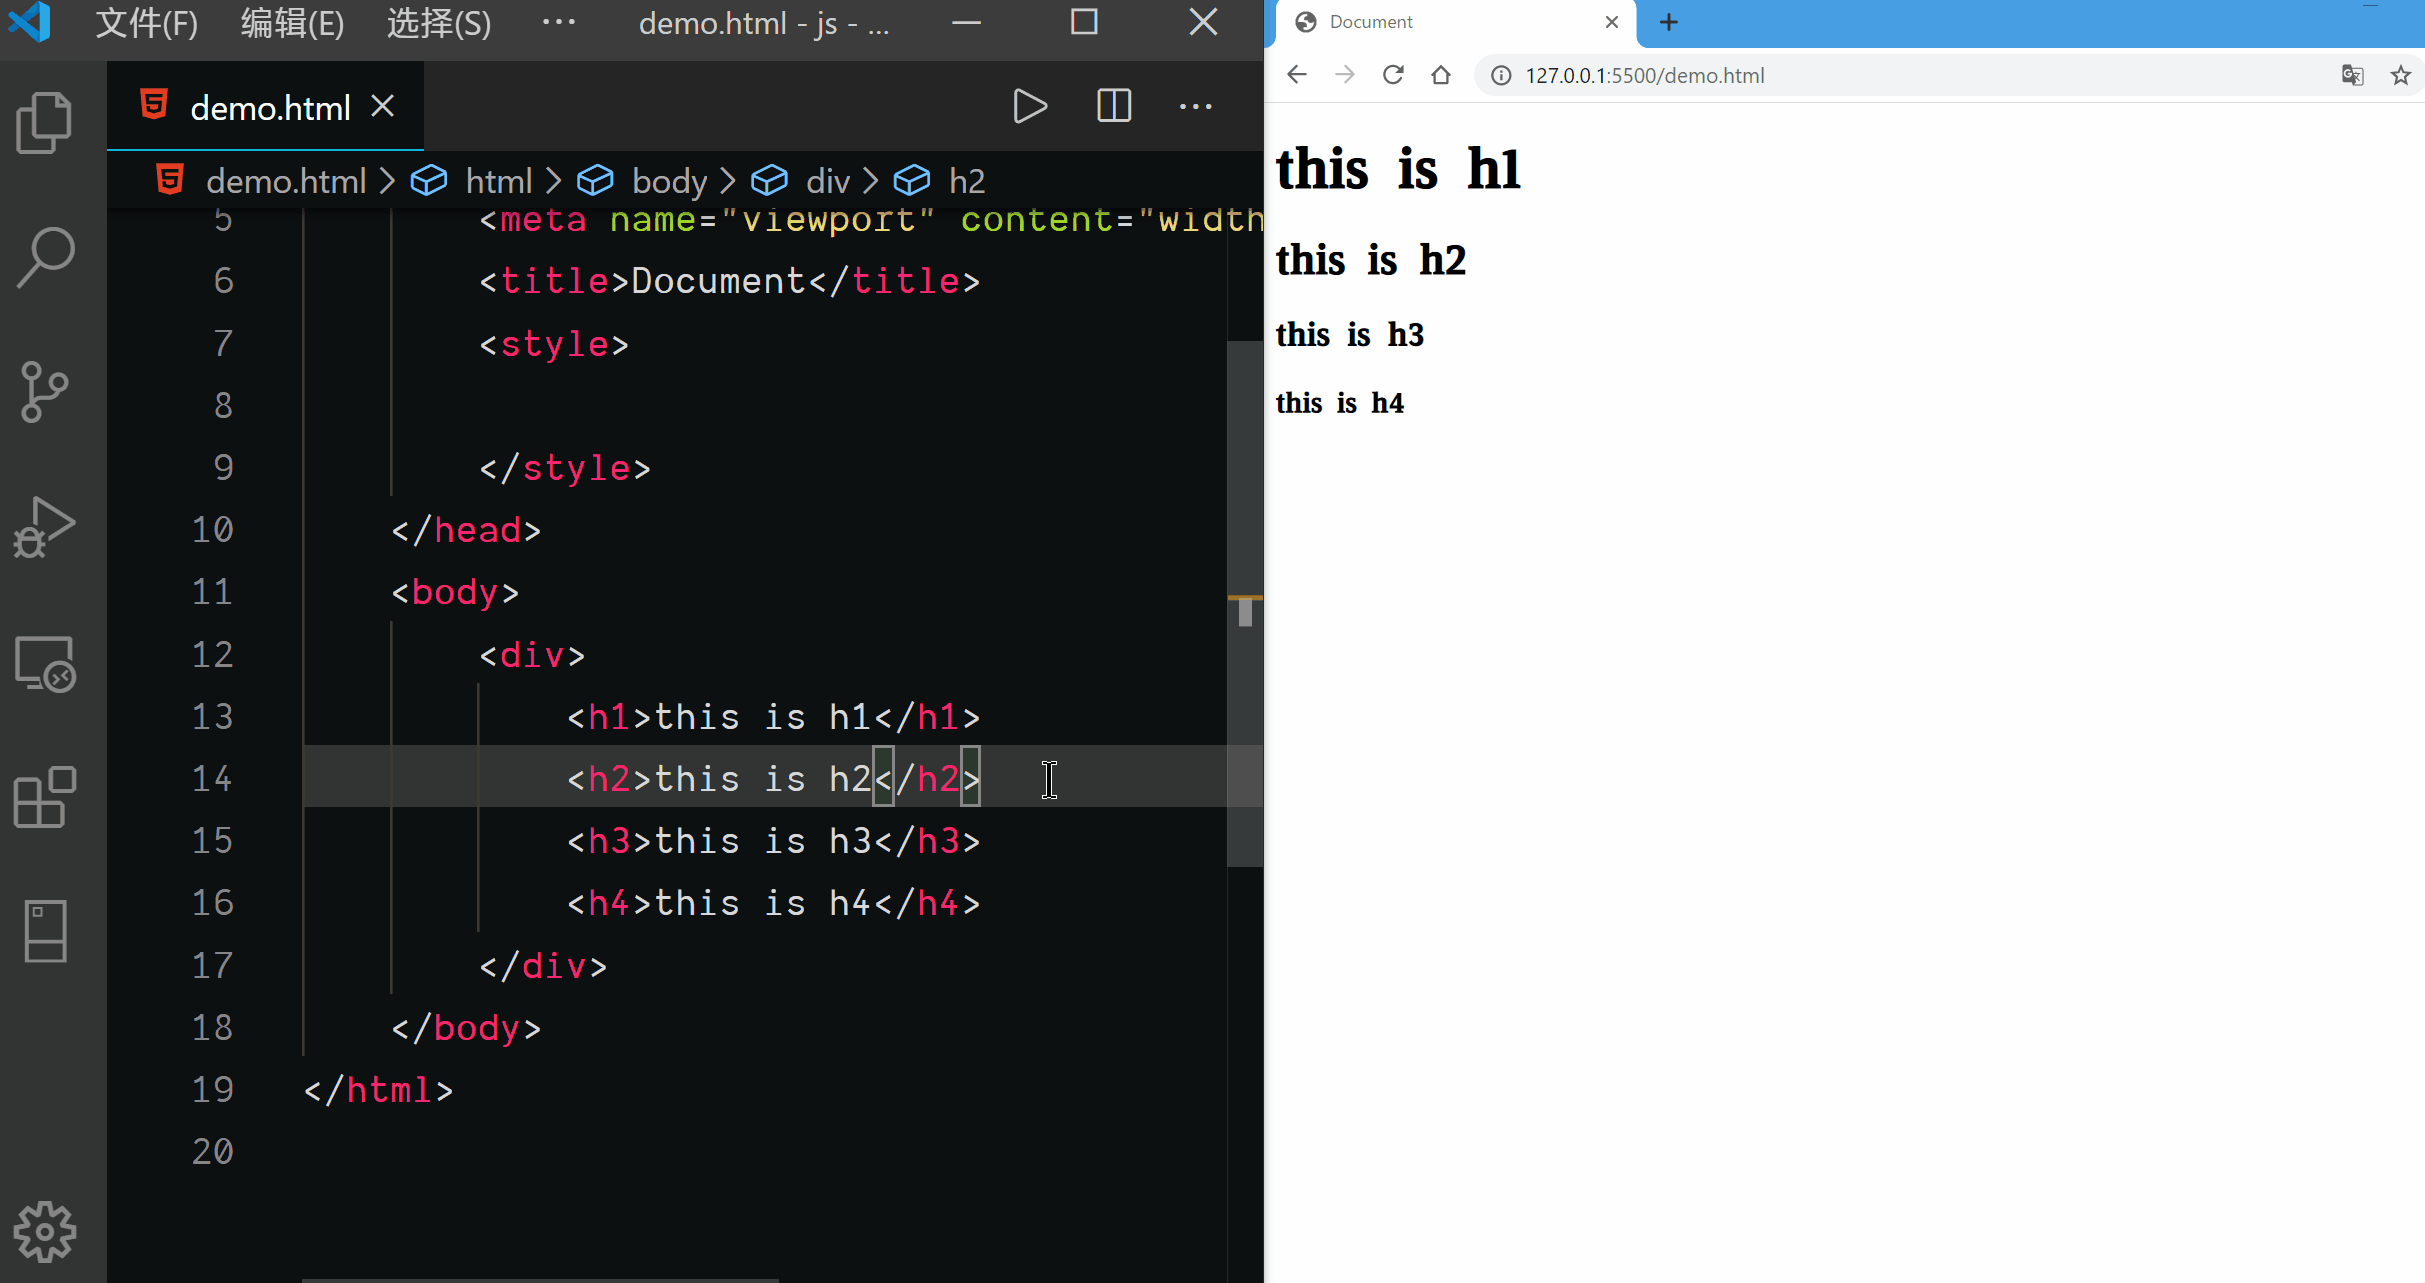Open the 文件(F) menu
Screen dimensions: 2425x1283
coord(146,22)
